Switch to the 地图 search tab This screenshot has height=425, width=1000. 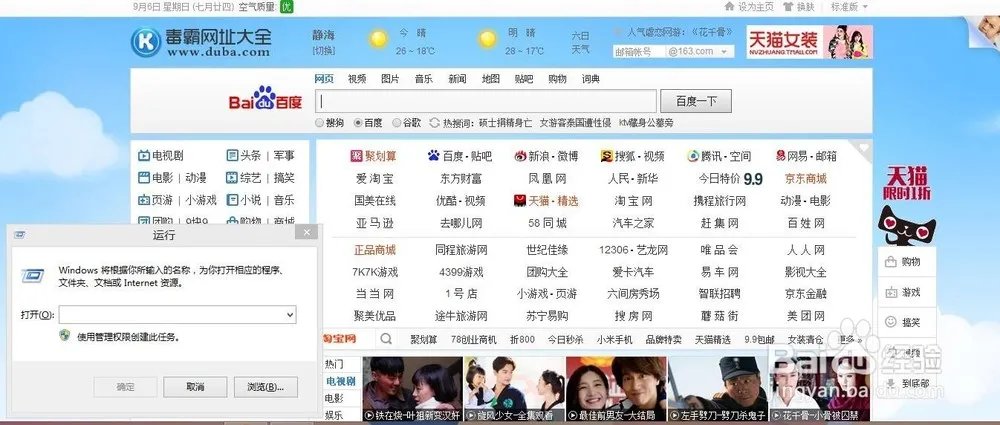[490, 79]
